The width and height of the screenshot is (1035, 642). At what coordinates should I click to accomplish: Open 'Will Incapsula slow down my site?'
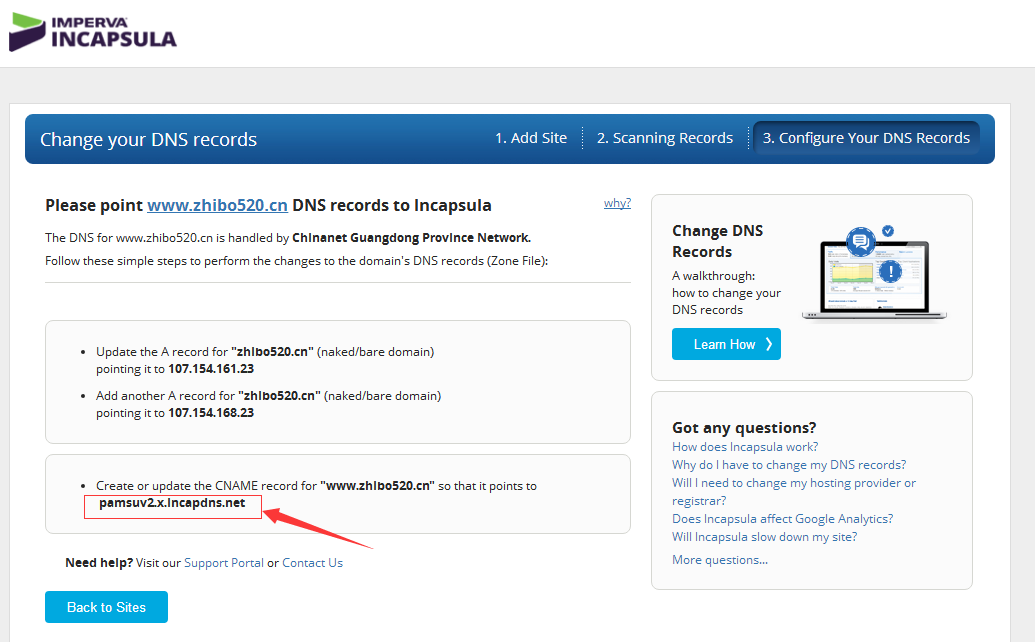click(764, 536)
